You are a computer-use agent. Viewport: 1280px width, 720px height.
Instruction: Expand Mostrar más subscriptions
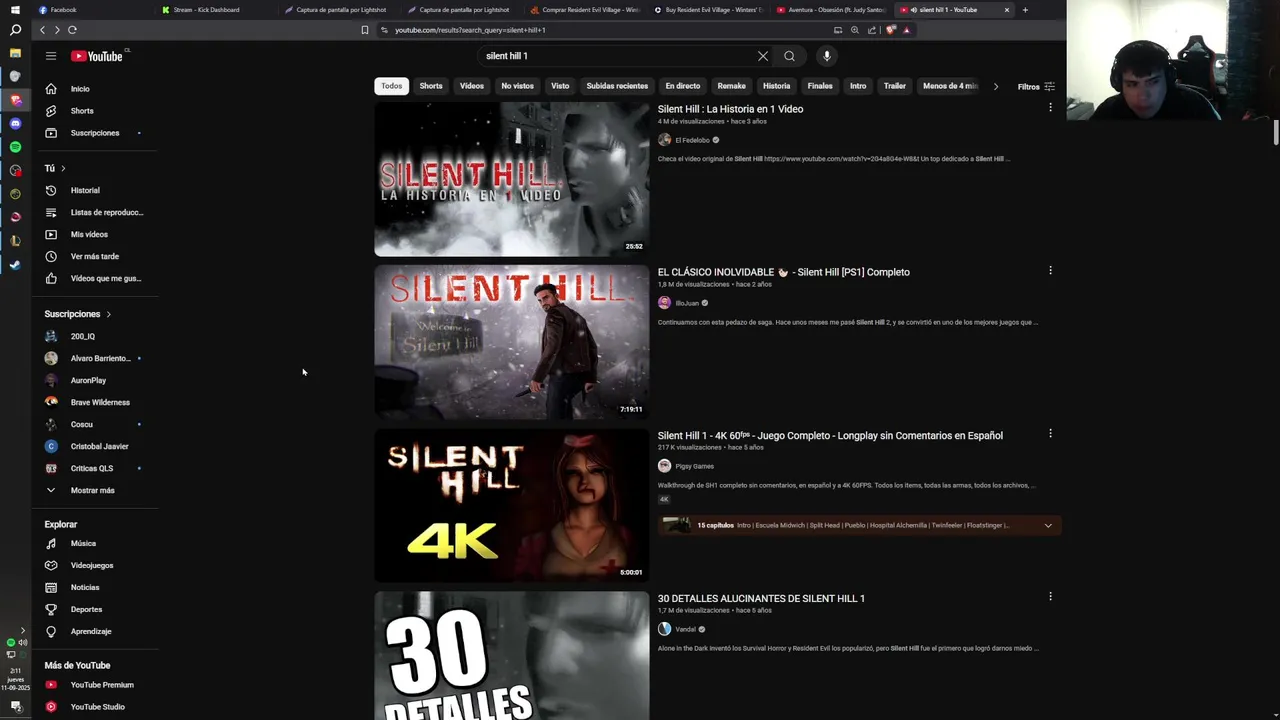(x=94, y=490)
